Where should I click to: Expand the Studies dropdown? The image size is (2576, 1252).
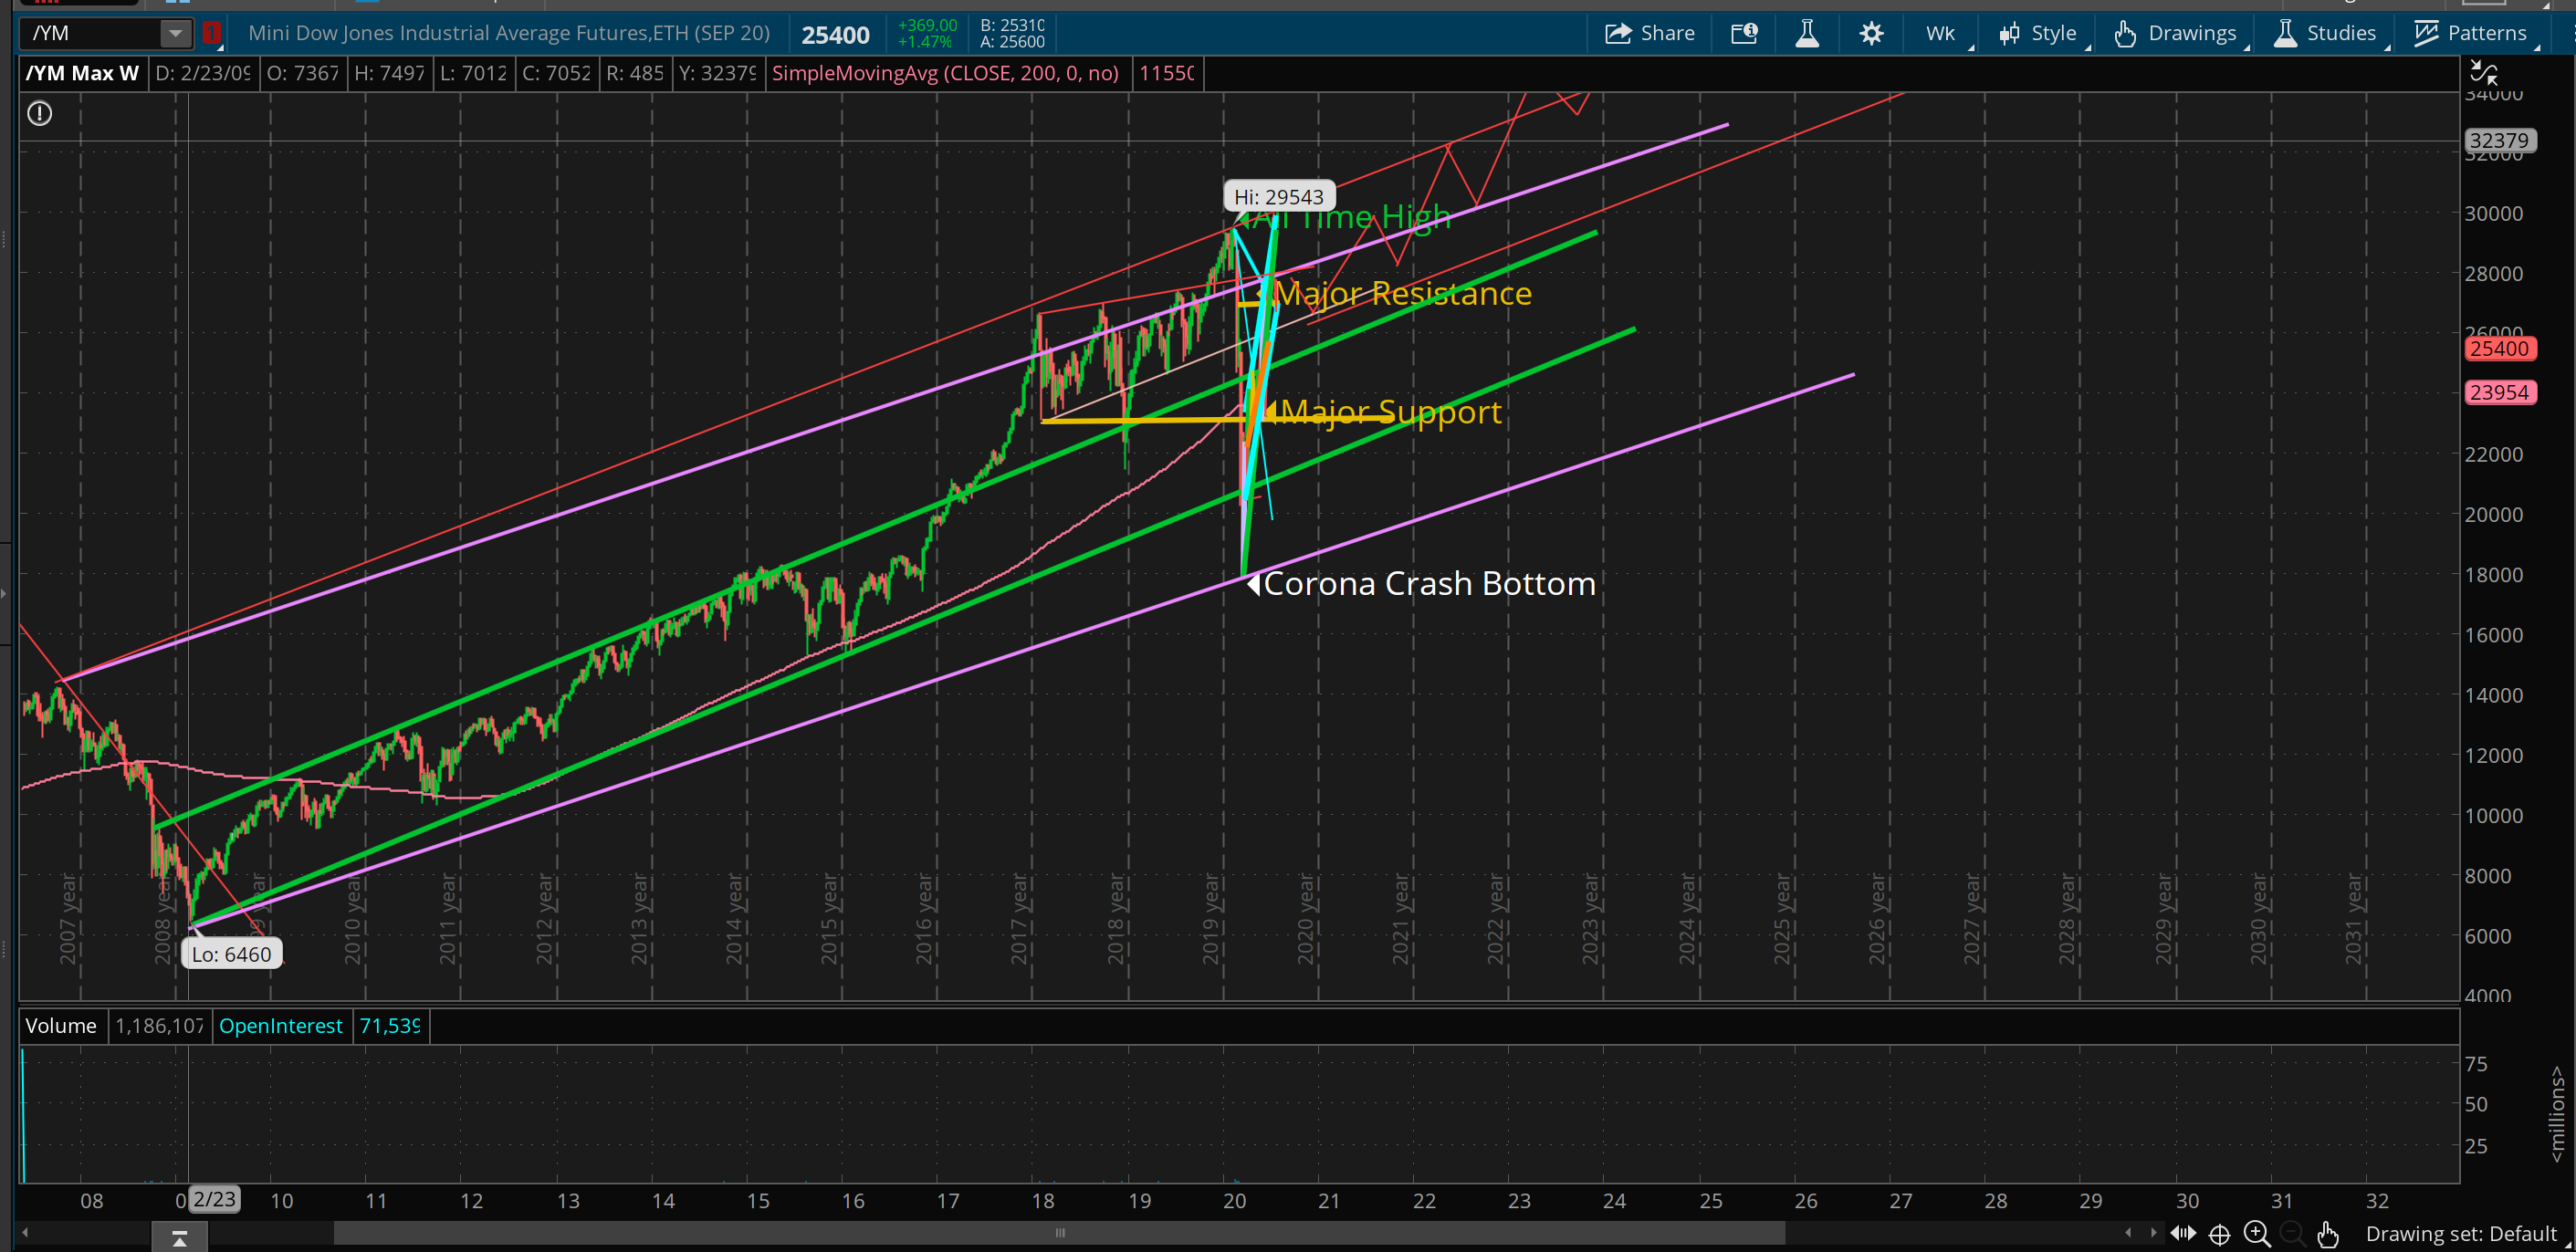pyautogui.click(x=2327, y=33)
